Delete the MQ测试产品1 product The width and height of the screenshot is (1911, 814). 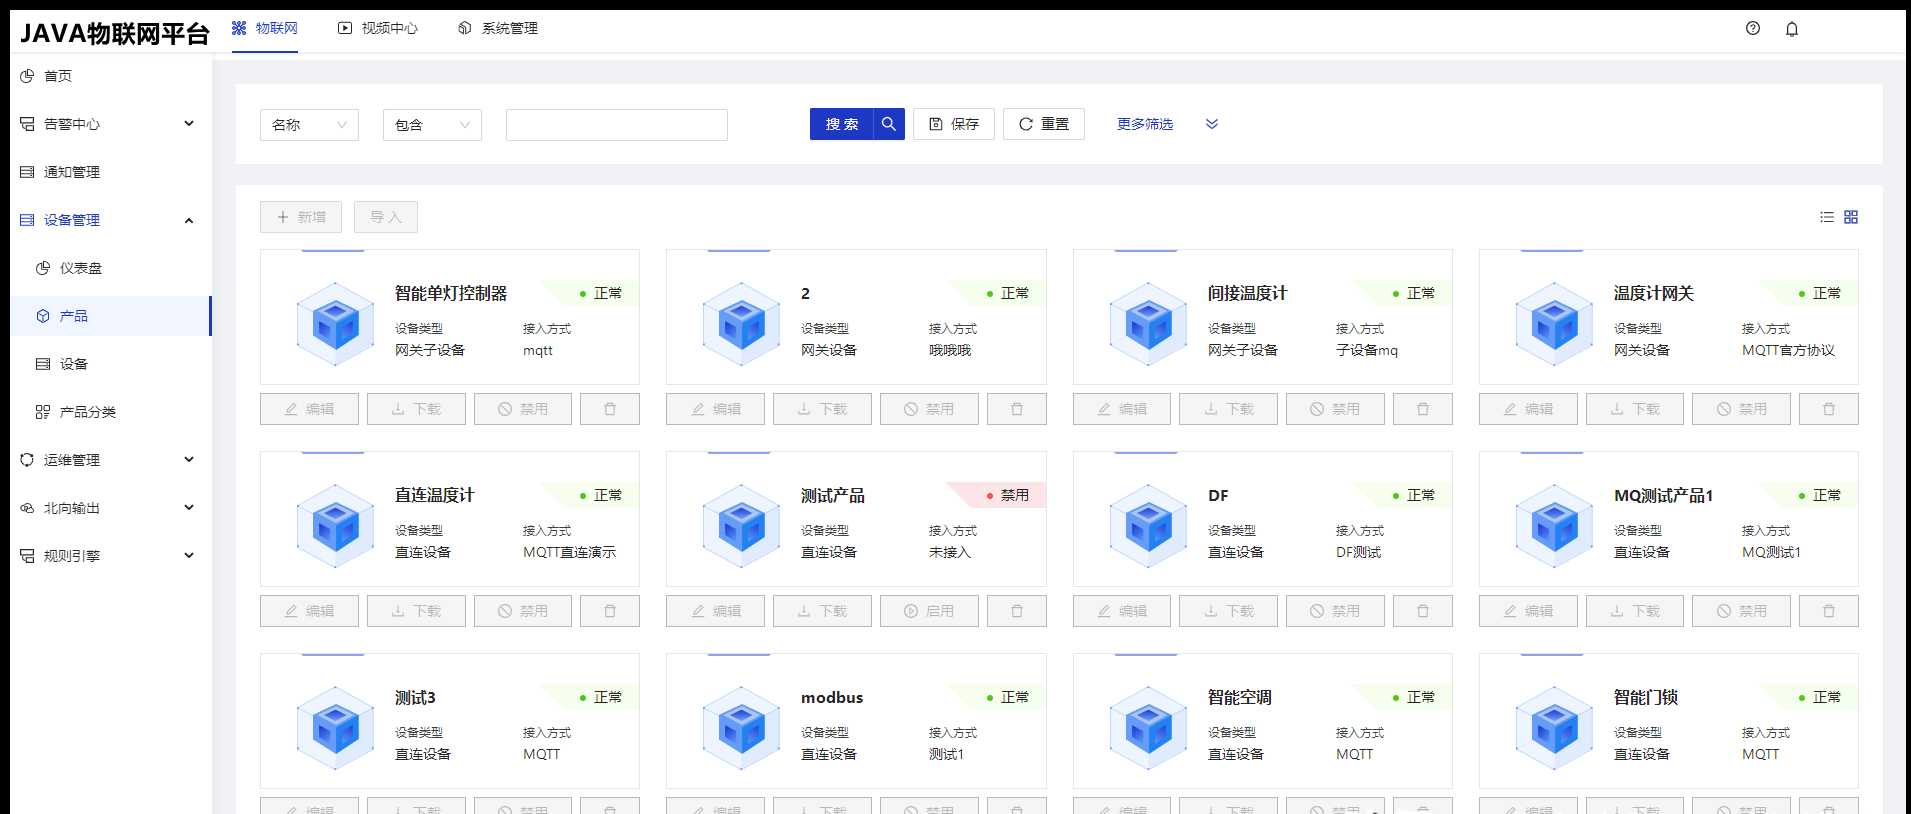point(1829,611)
